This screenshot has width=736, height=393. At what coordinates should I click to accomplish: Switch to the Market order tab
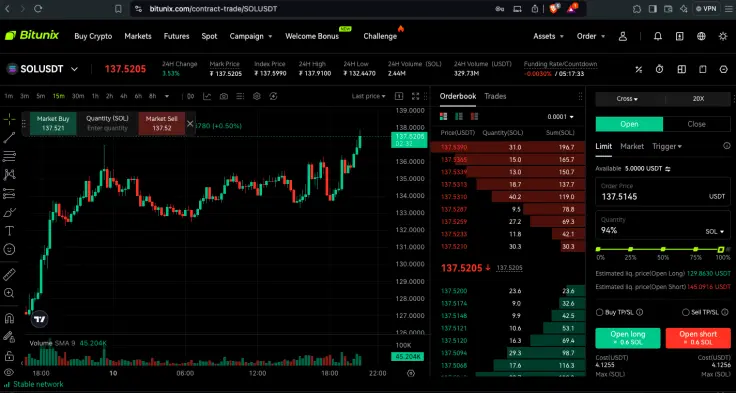pos(632,146)
